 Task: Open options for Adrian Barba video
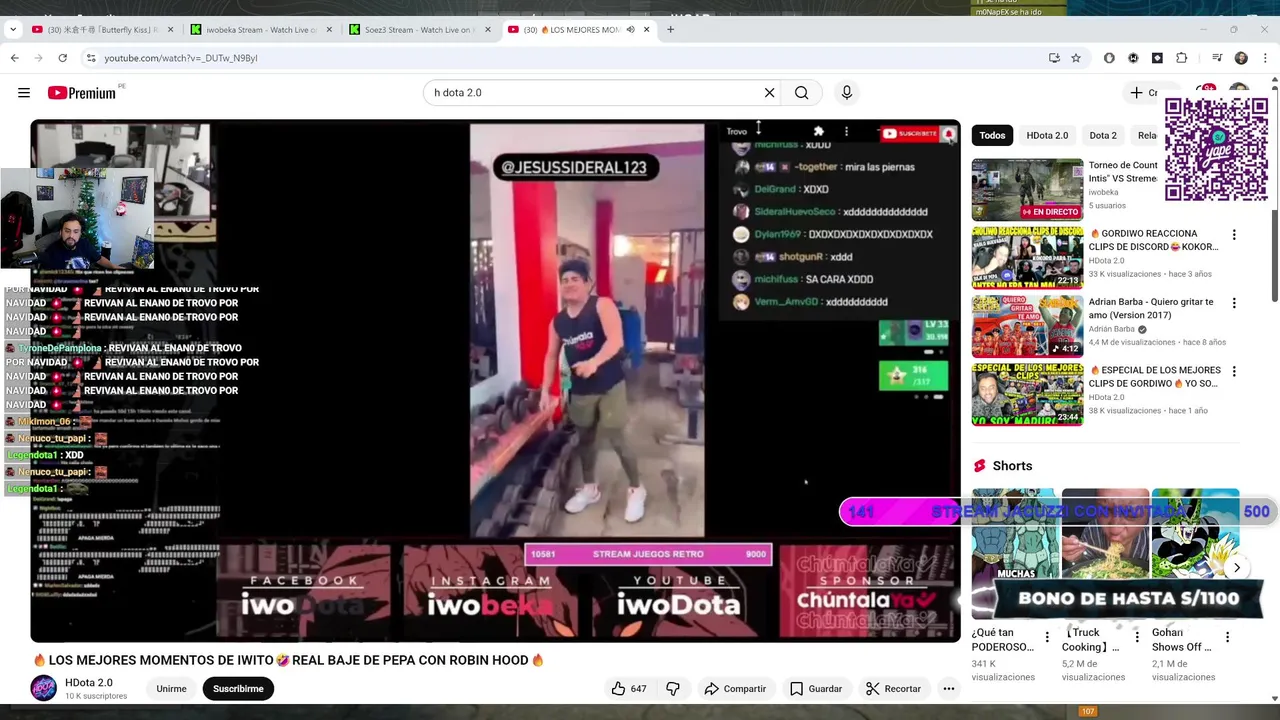click(1234, 303)
